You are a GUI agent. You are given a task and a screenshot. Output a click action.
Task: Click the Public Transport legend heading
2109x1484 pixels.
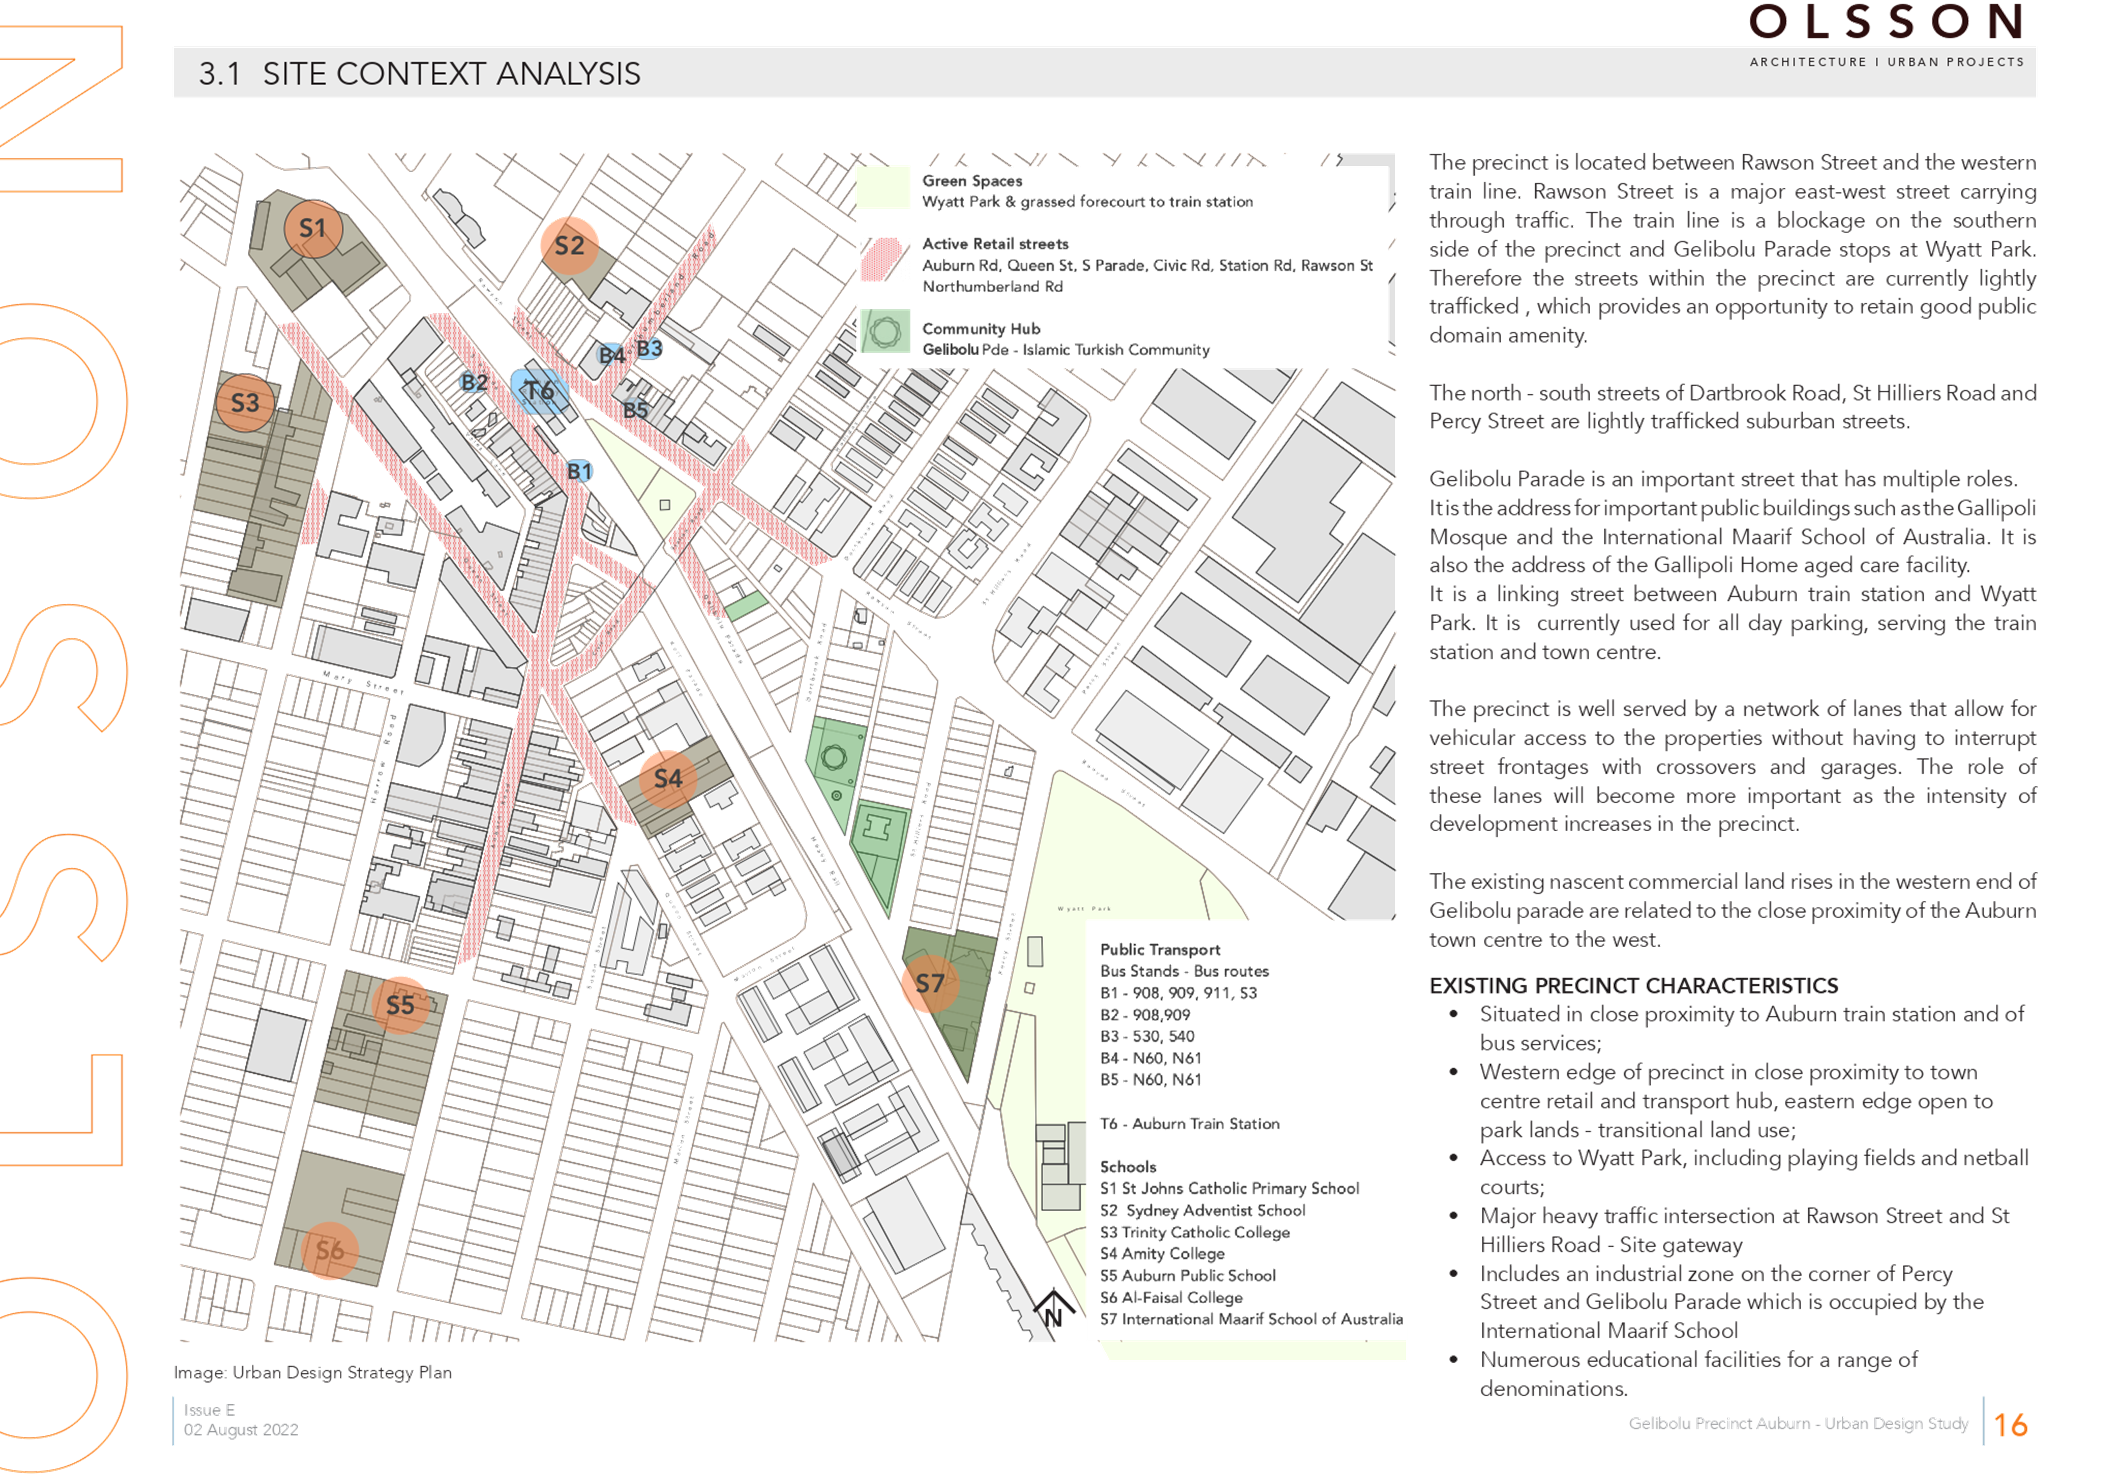coord(1160,950)
